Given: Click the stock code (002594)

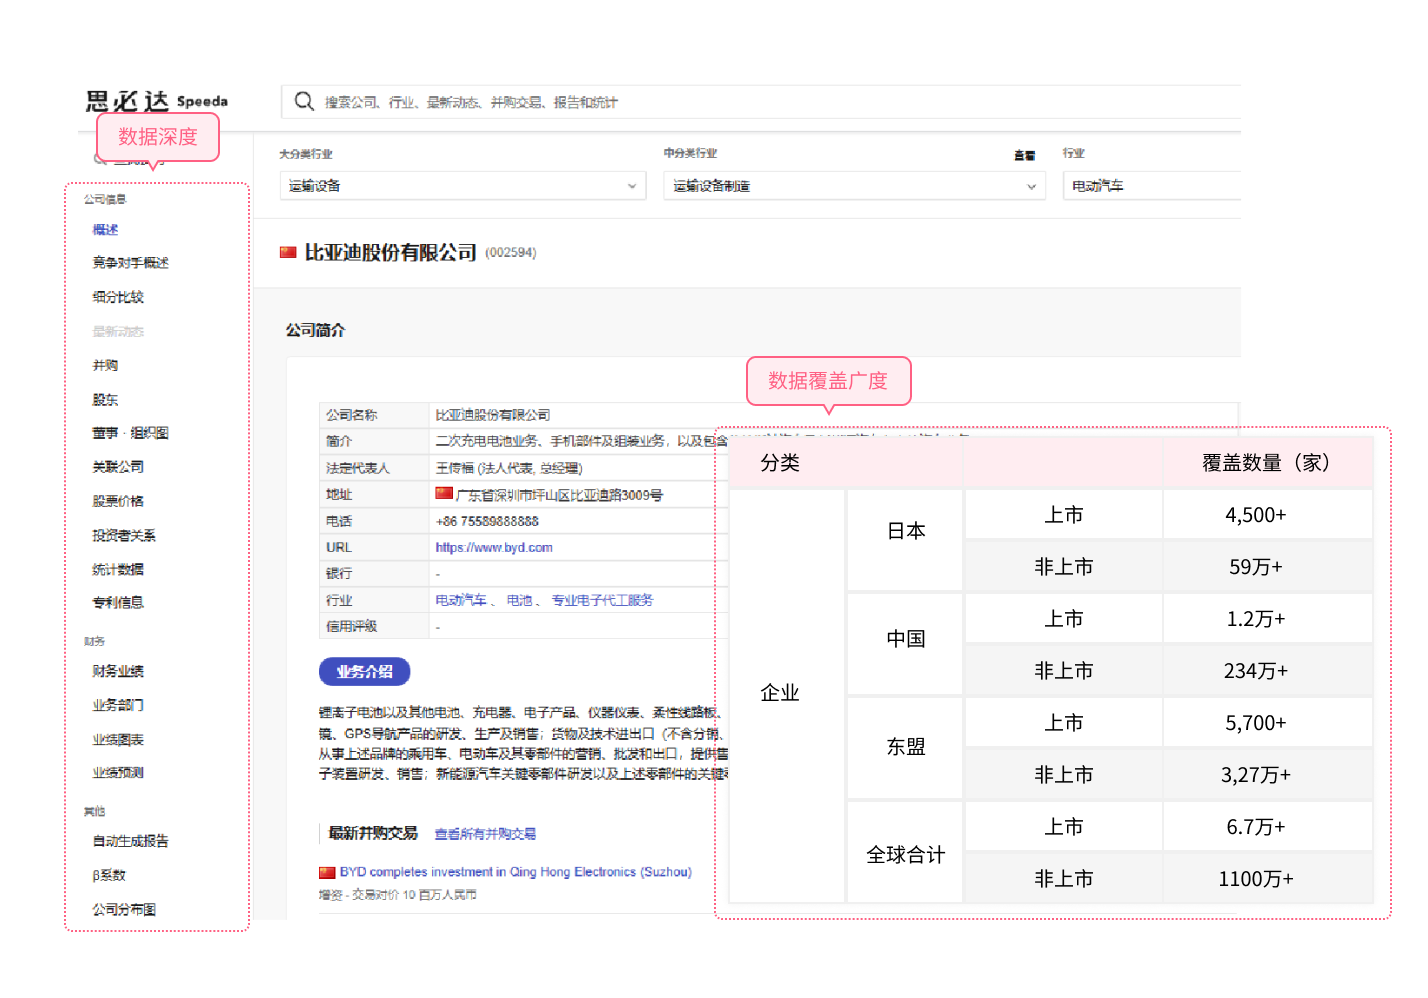Looking at the screenshot, I should coord(511,253).
